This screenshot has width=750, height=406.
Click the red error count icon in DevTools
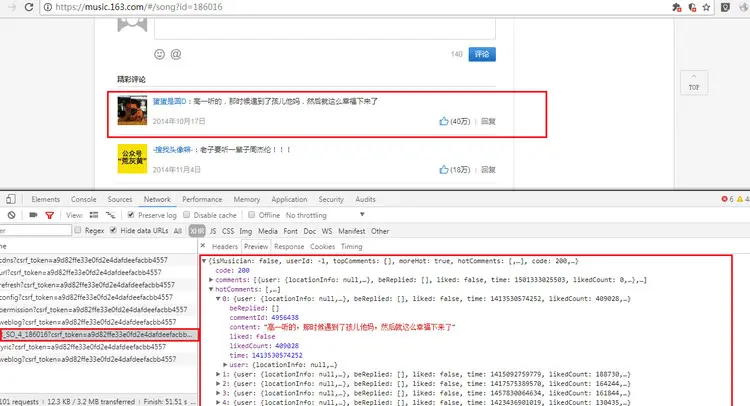[724, 199]
